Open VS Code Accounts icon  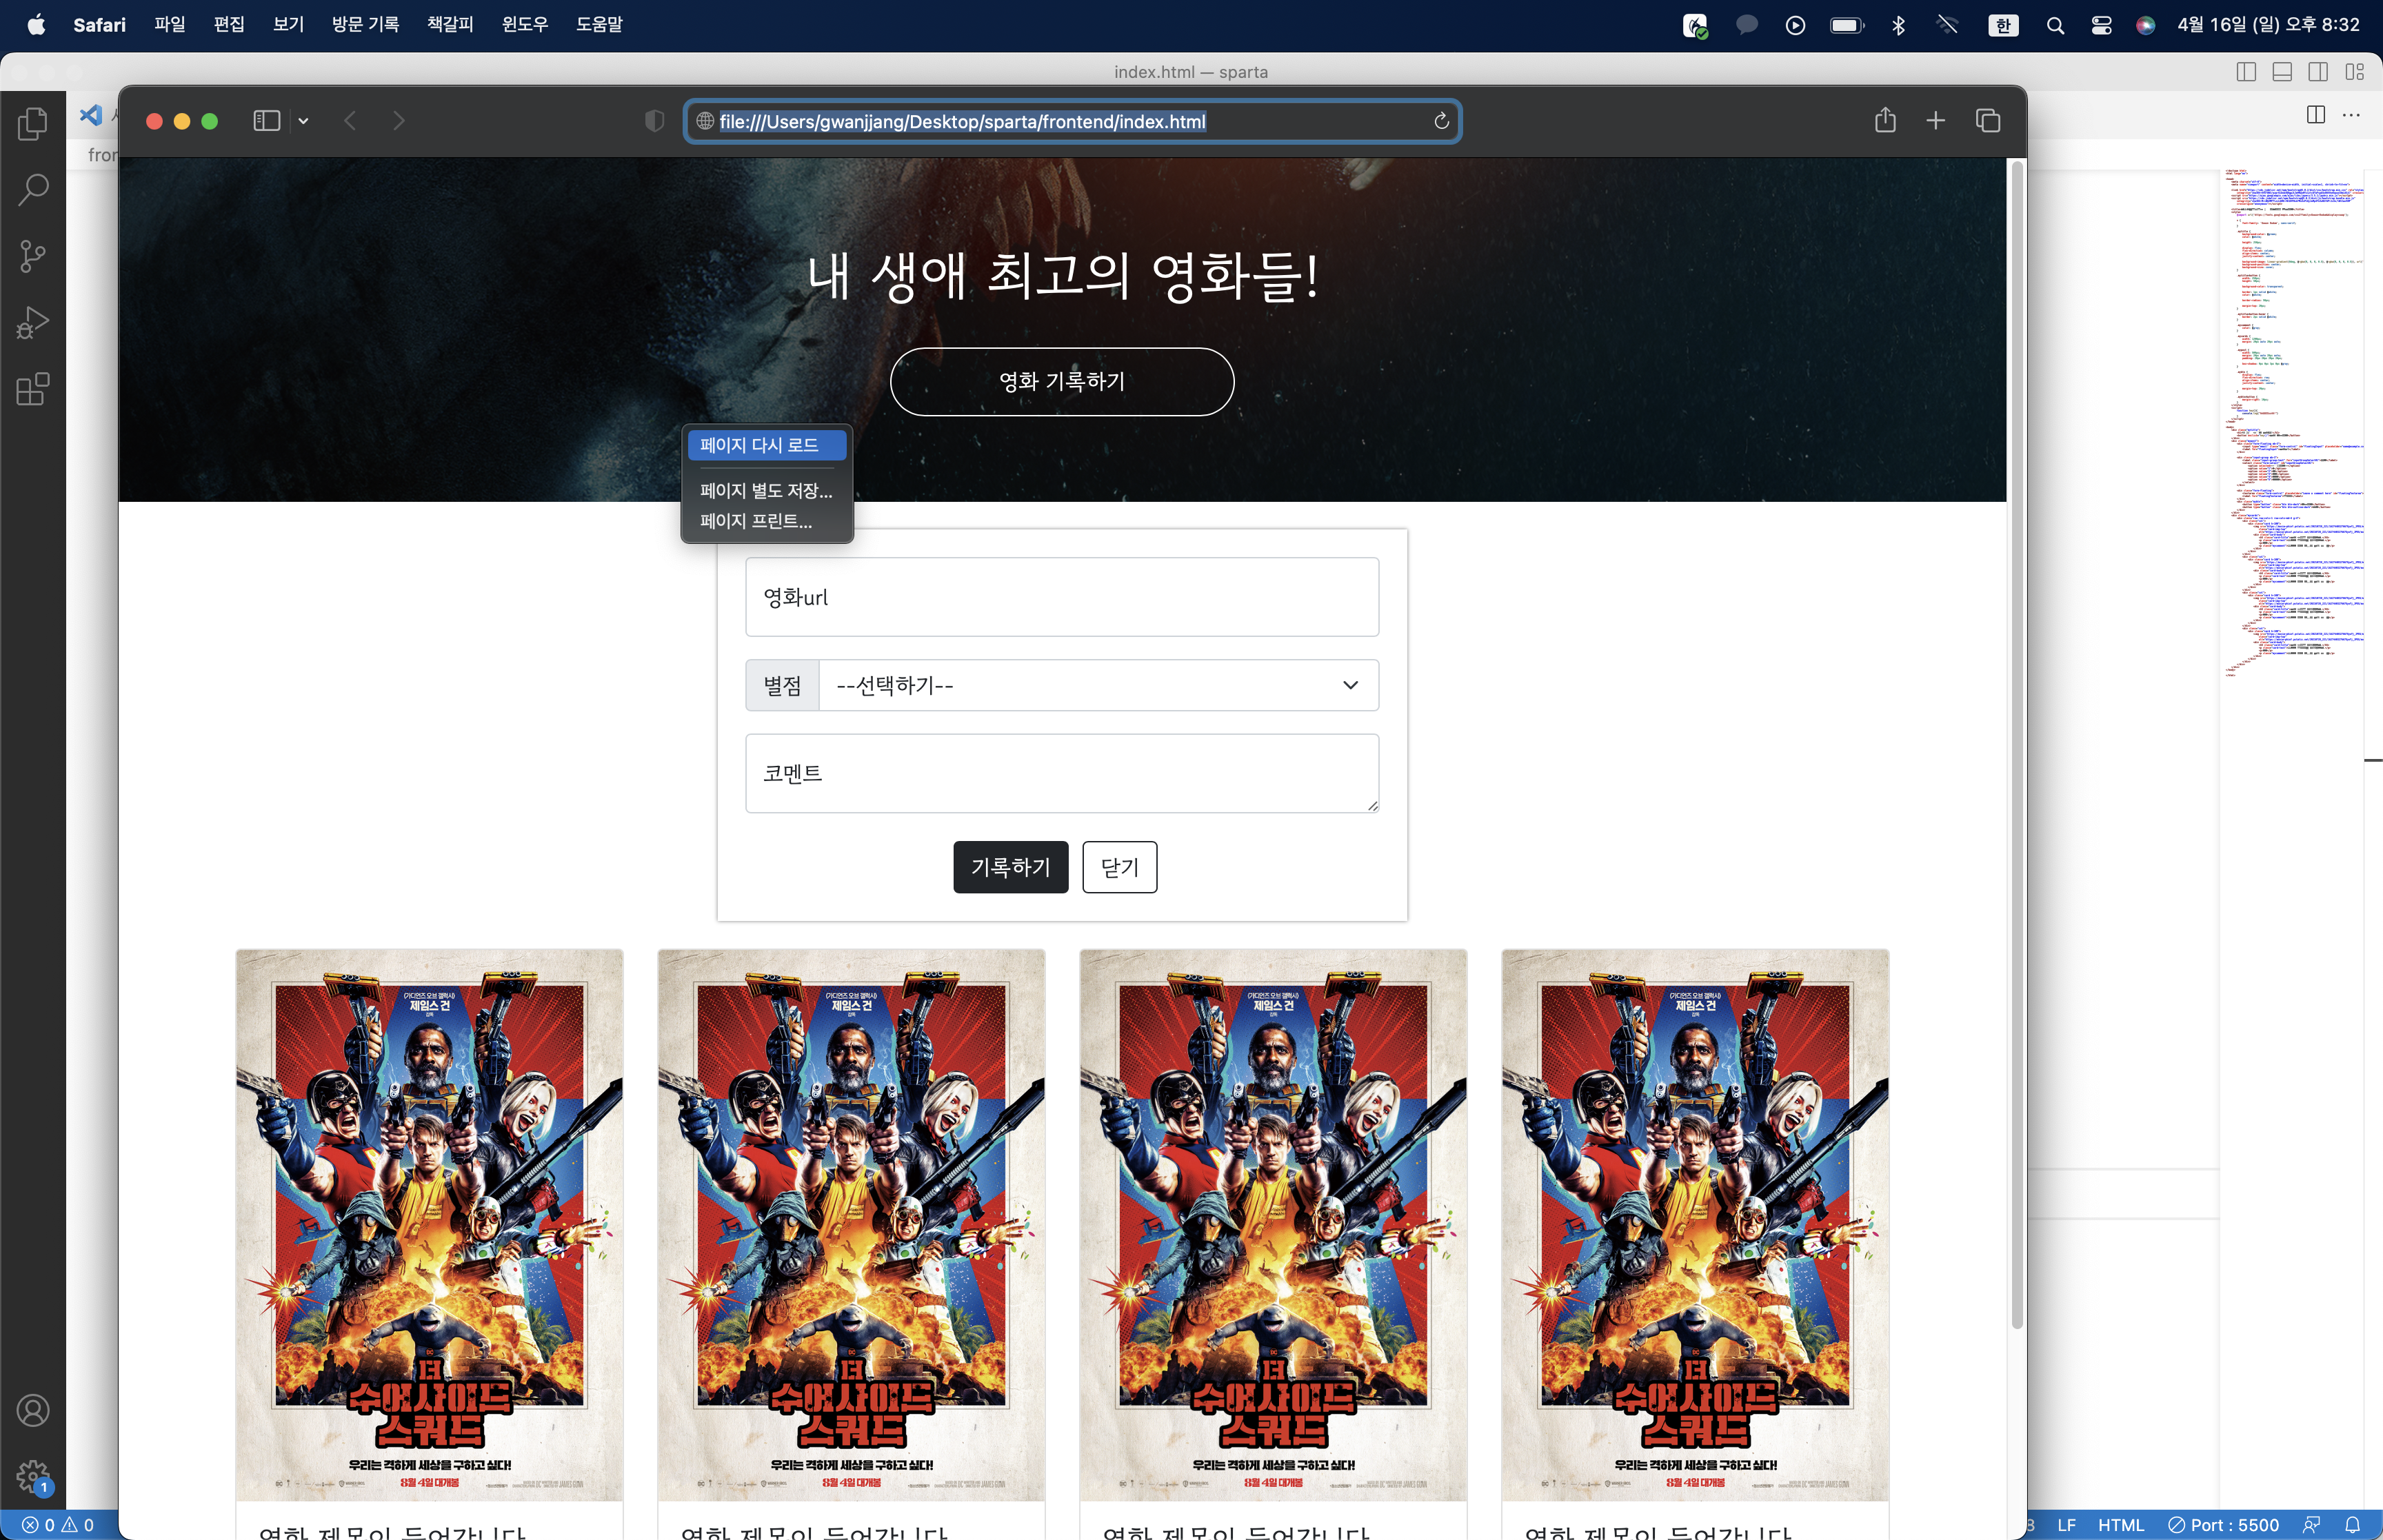coord(33,1410)
